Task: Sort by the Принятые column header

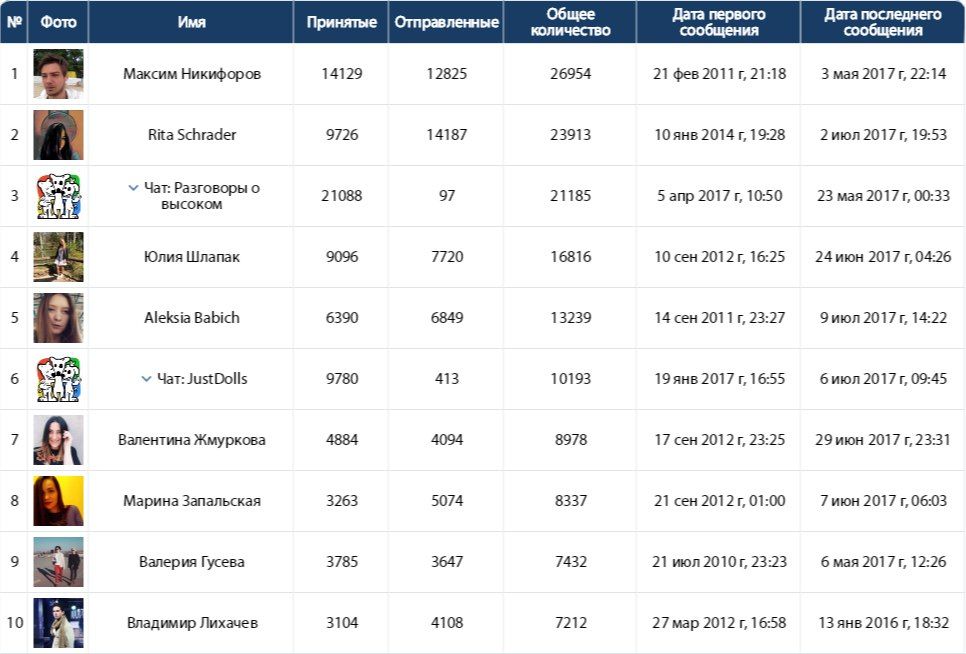Action: click(341, 22)
